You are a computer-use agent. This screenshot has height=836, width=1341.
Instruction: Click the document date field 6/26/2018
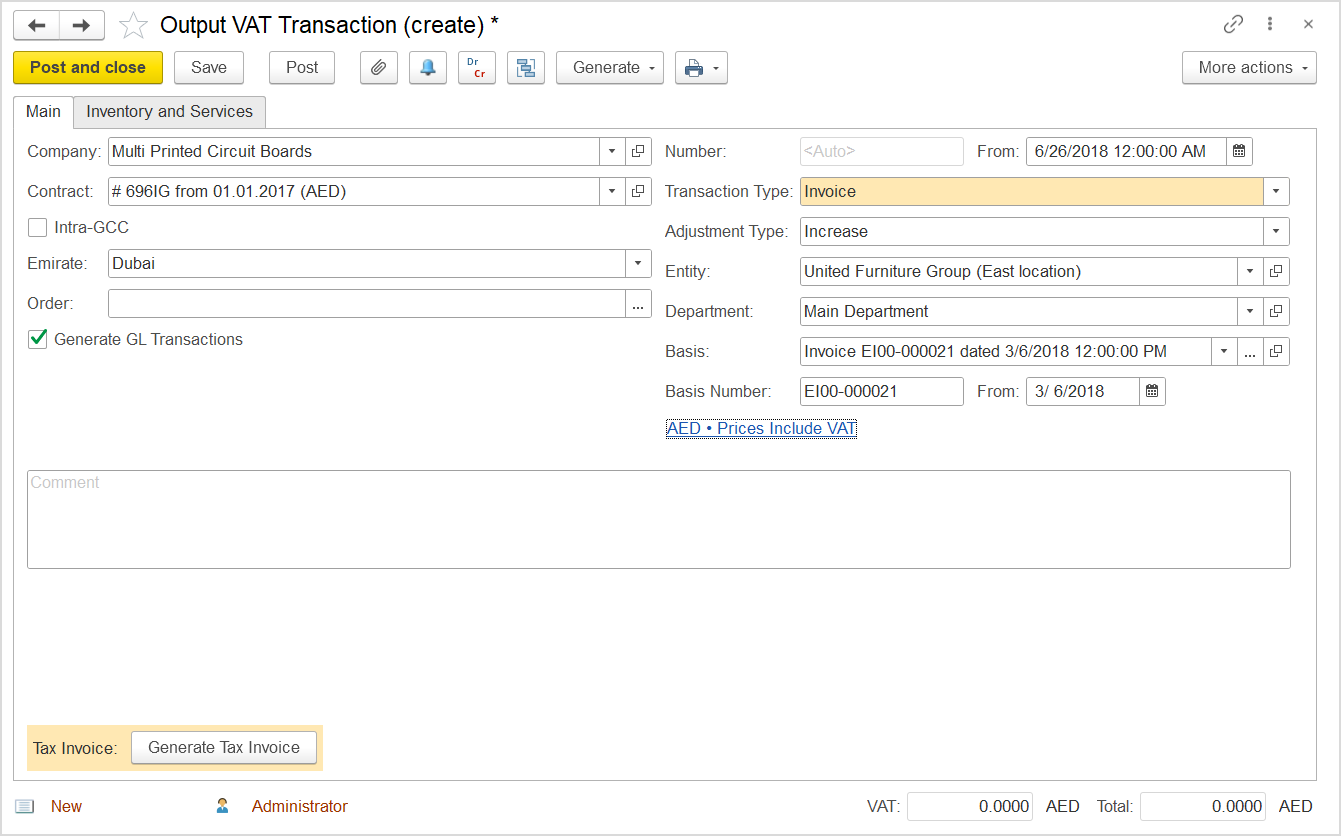point(1126,152)
